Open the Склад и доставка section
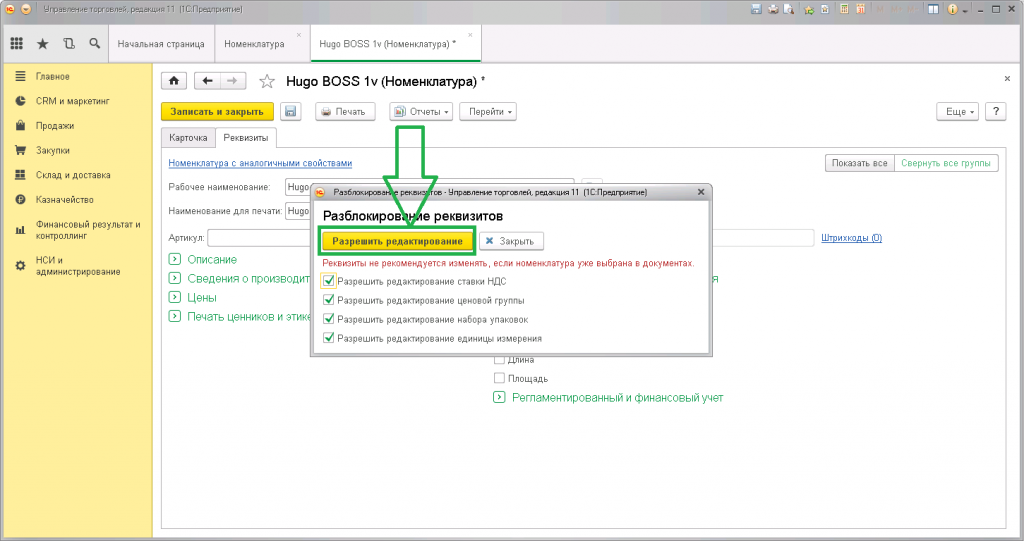Image resolution: width=1024 pixels, height=541 pixels. 73,175
